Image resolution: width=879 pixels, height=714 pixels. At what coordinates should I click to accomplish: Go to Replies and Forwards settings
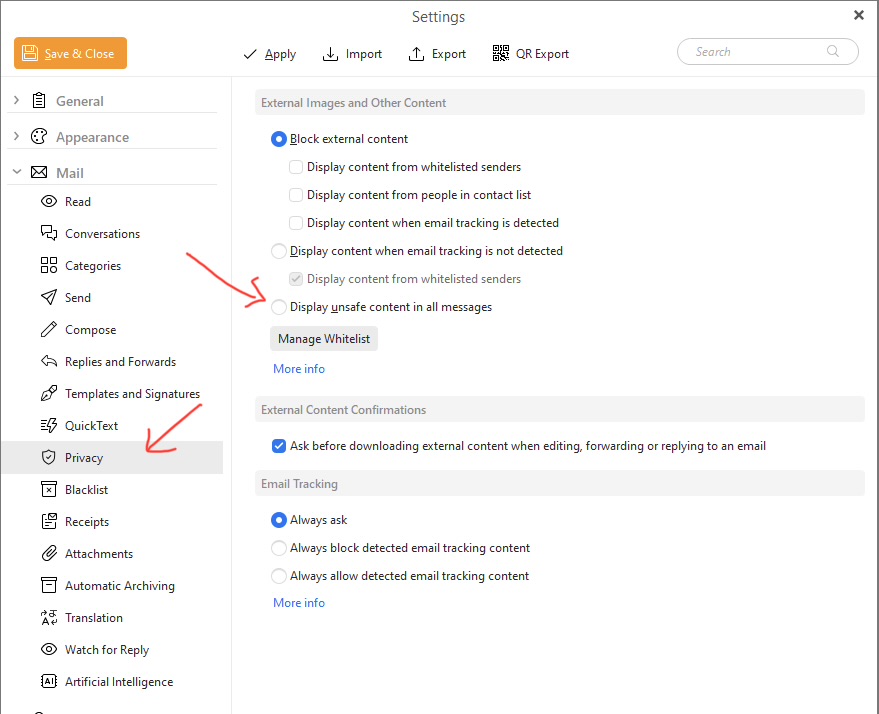click(120, 362)
